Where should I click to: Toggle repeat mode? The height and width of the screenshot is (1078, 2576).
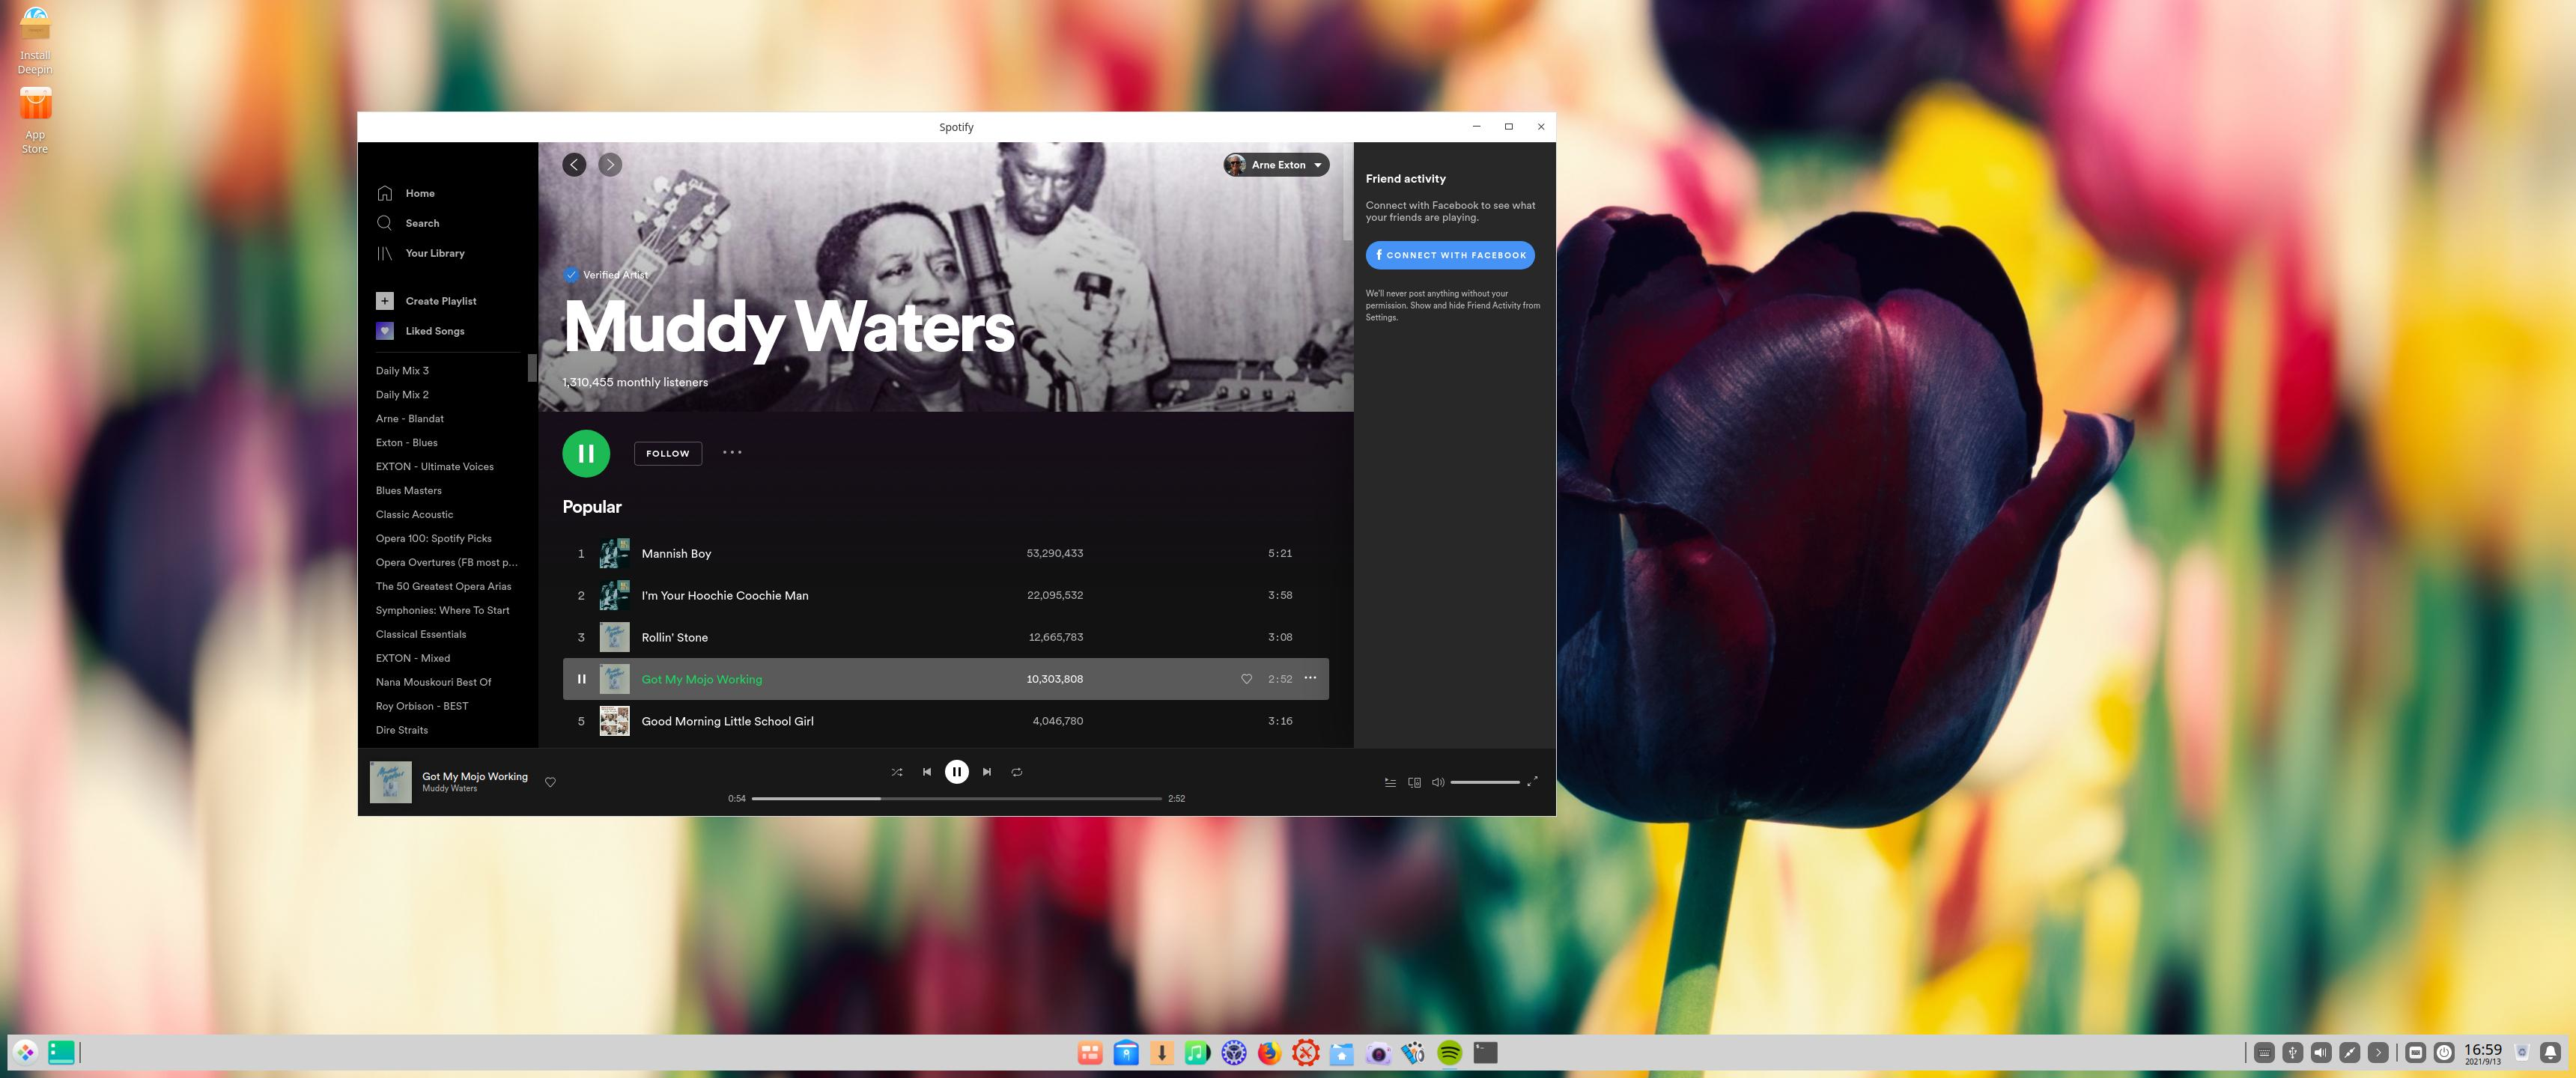(1017, 772)
